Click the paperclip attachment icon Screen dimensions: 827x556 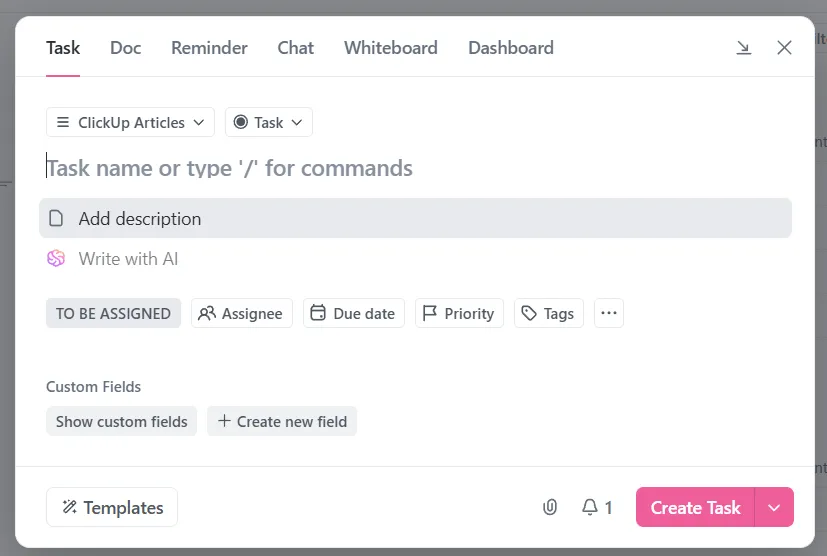click(550, 507)
